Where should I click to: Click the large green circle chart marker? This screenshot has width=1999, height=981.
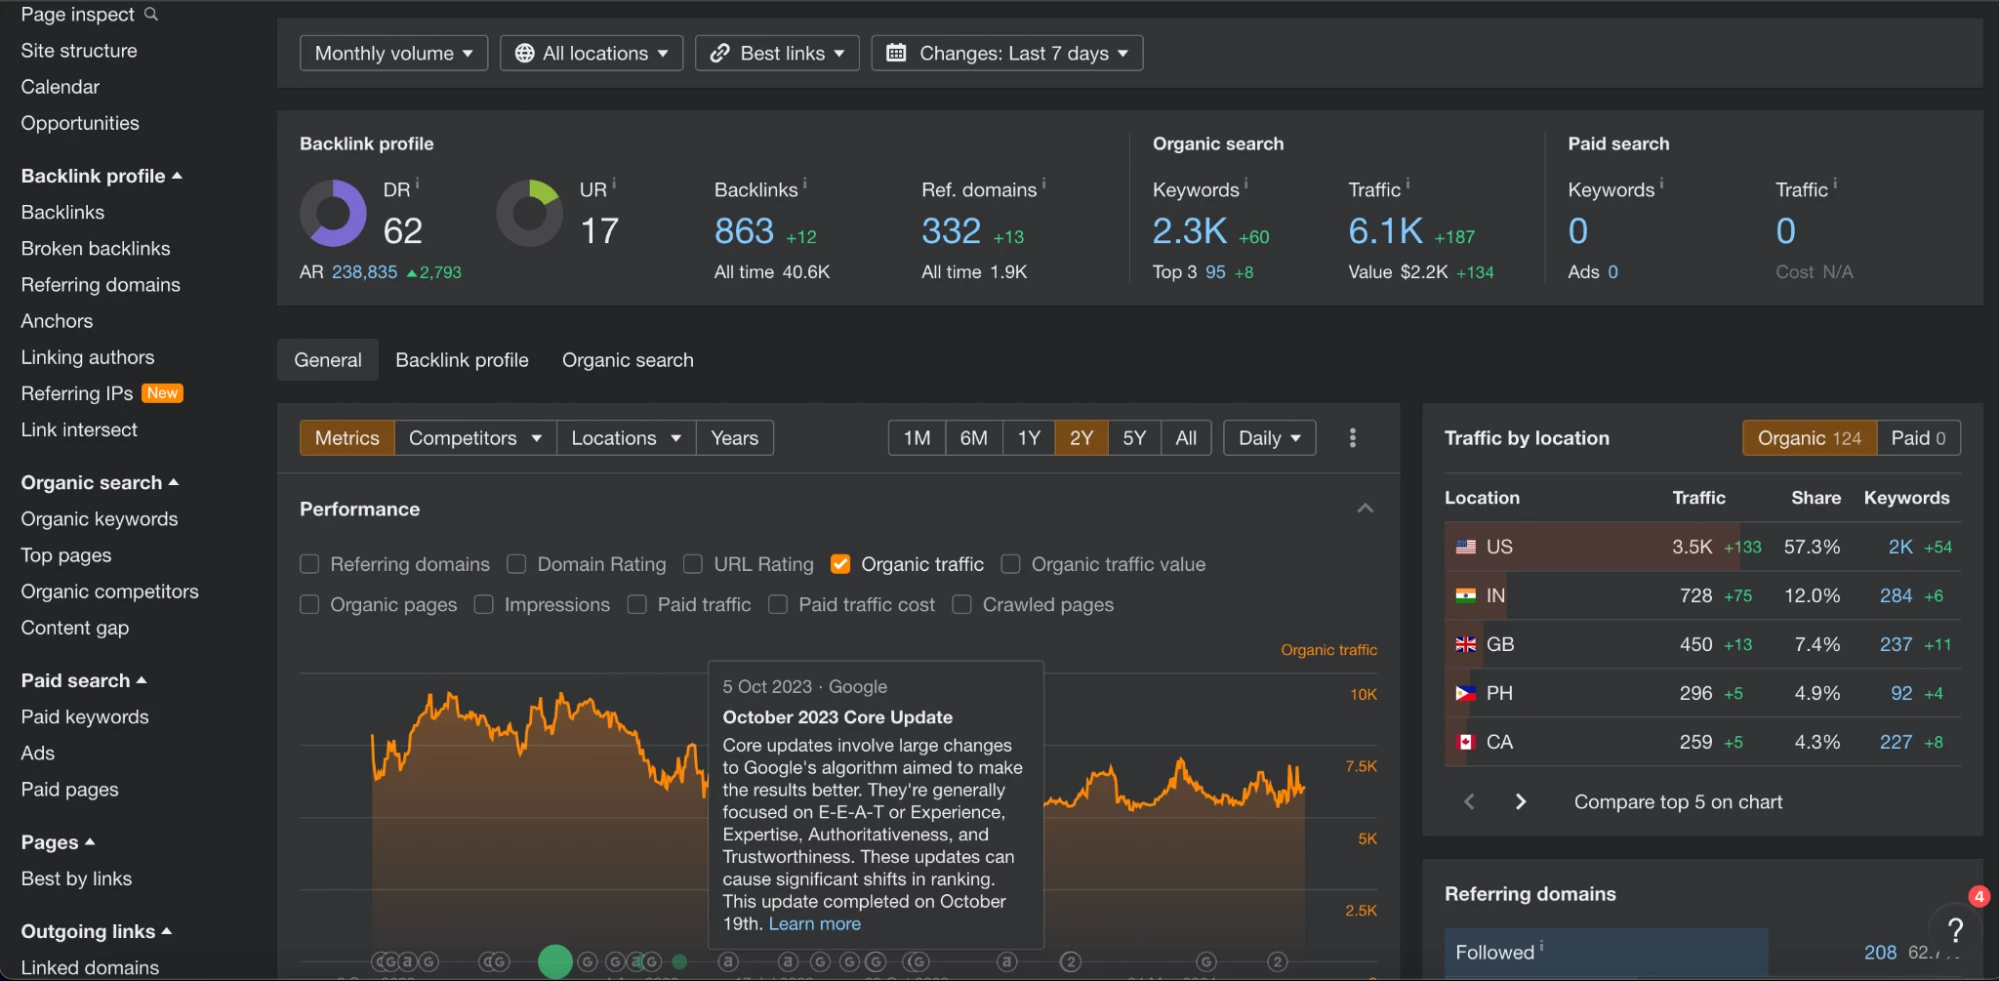tap(555, 961)
